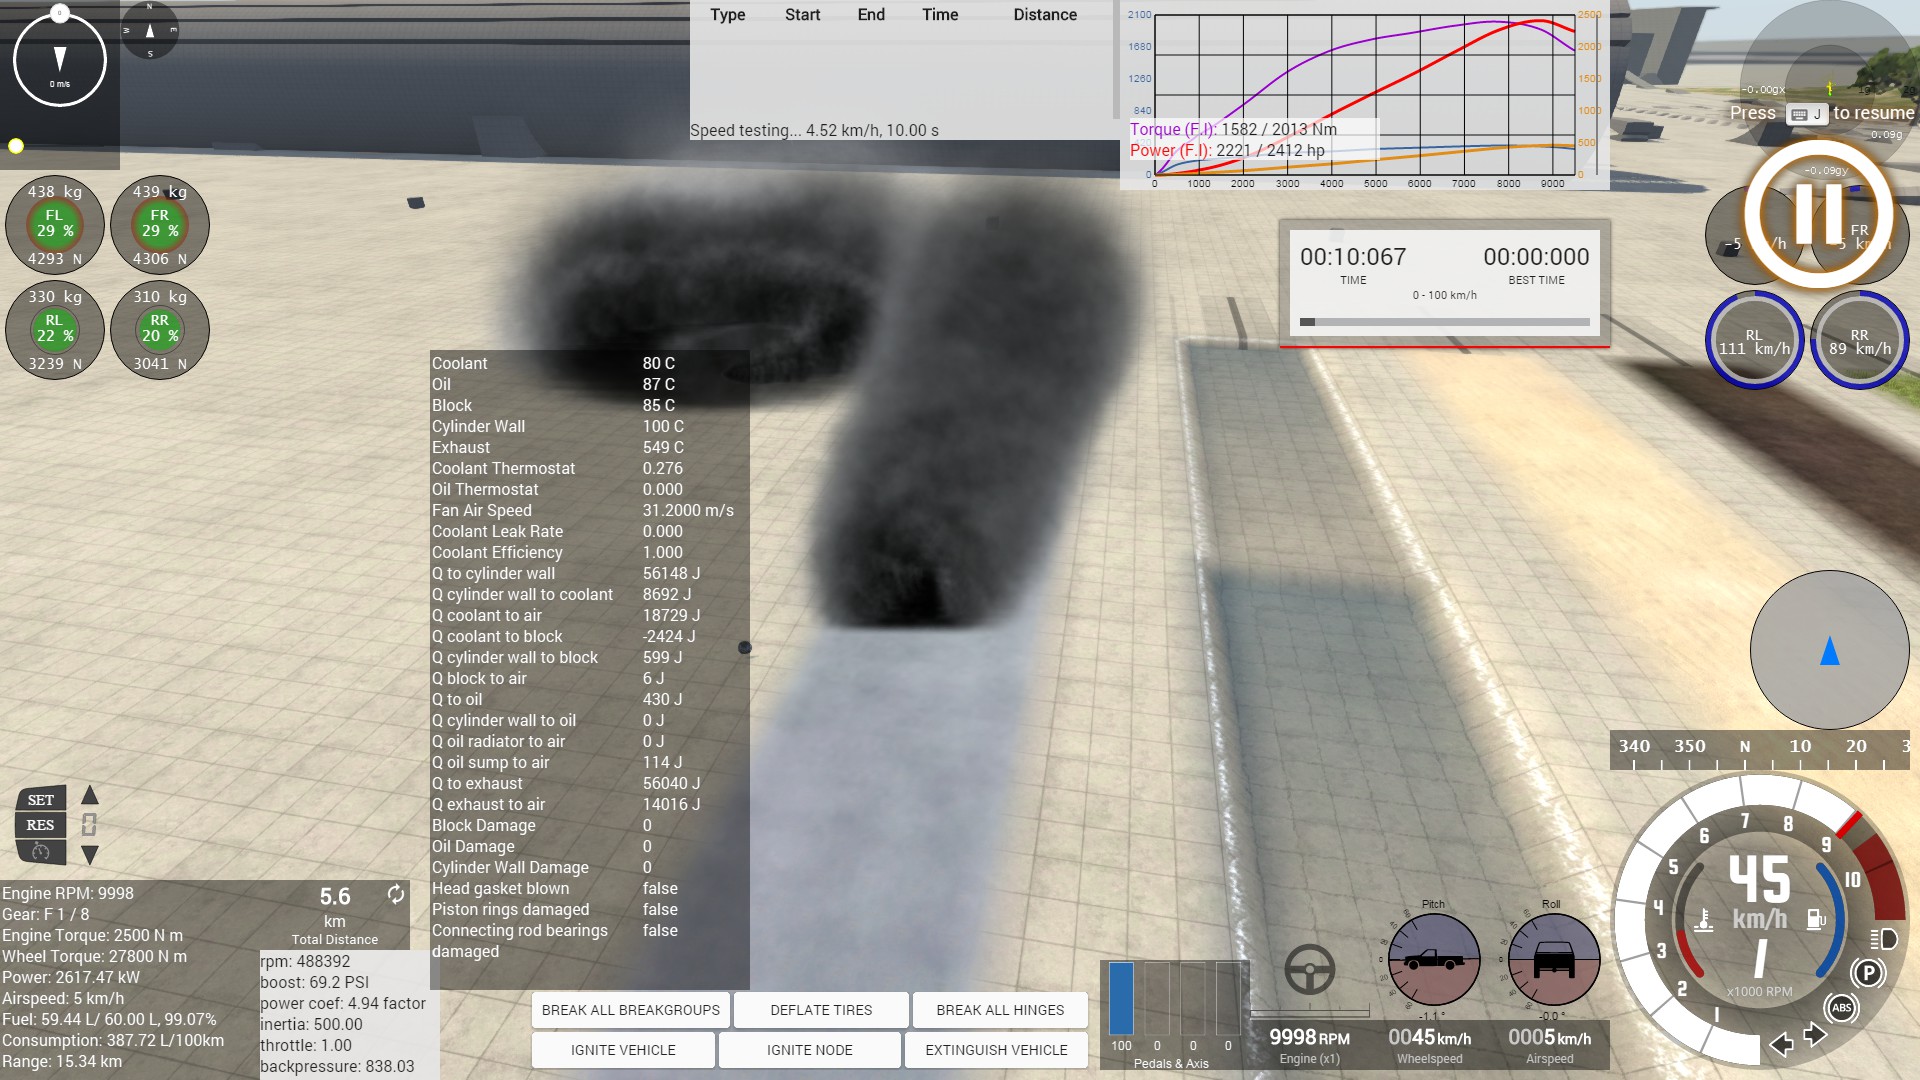Reset total distance with the refresh icon

[x=396, y=894]
